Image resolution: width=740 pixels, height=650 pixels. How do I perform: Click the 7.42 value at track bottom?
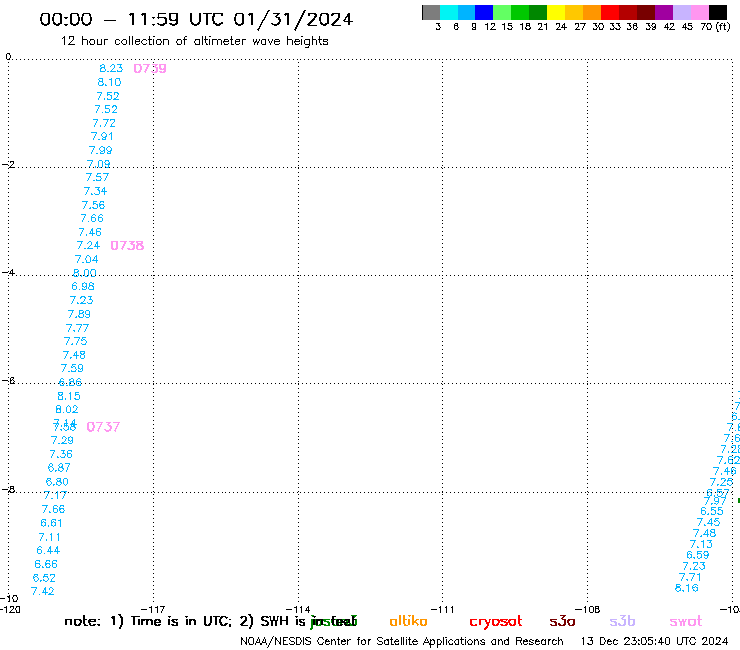coord(42,591)
